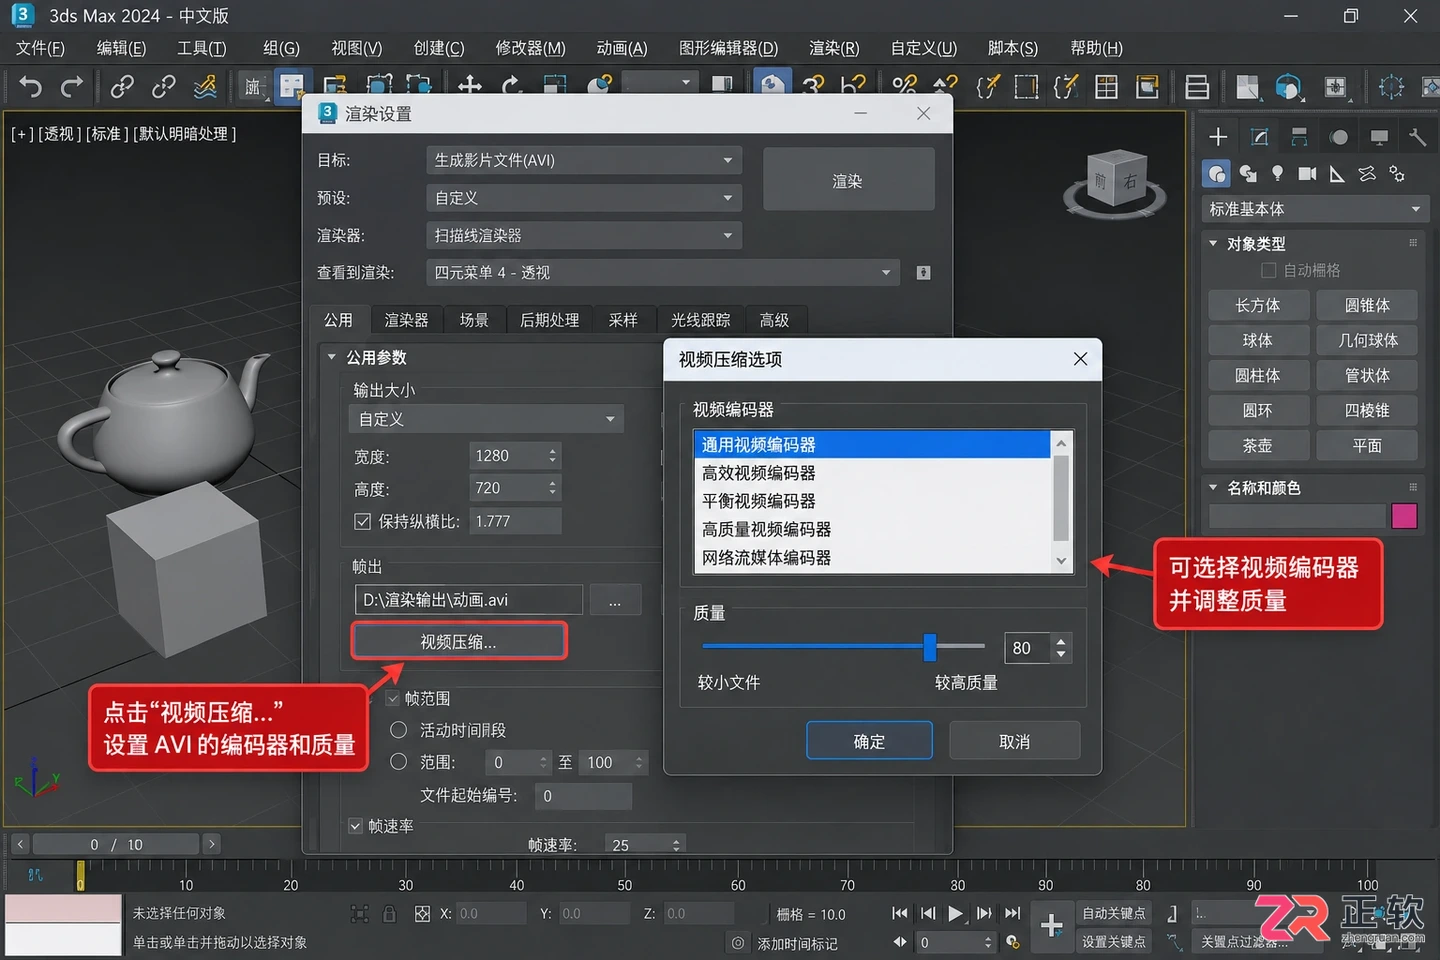Activate the Select and Move tool
Viewport: 1440px width, 960px height.
tap(470, 87)
